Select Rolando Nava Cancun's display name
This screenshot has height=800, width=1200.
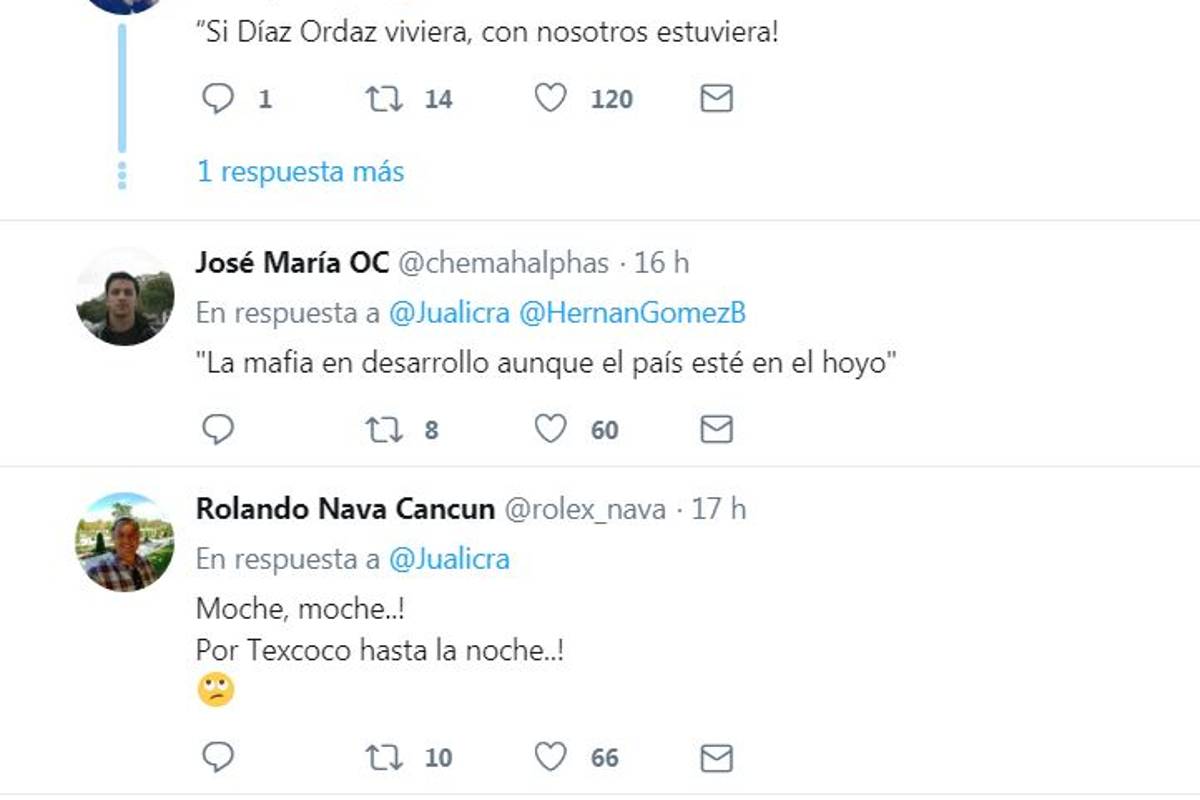pos(343,508)
